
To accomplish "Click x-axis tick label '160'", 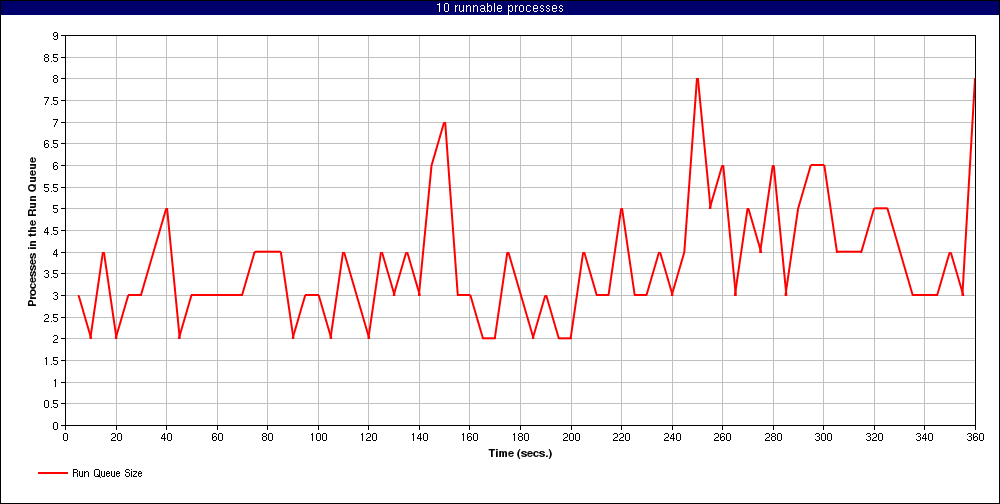I will coord(470,437).
